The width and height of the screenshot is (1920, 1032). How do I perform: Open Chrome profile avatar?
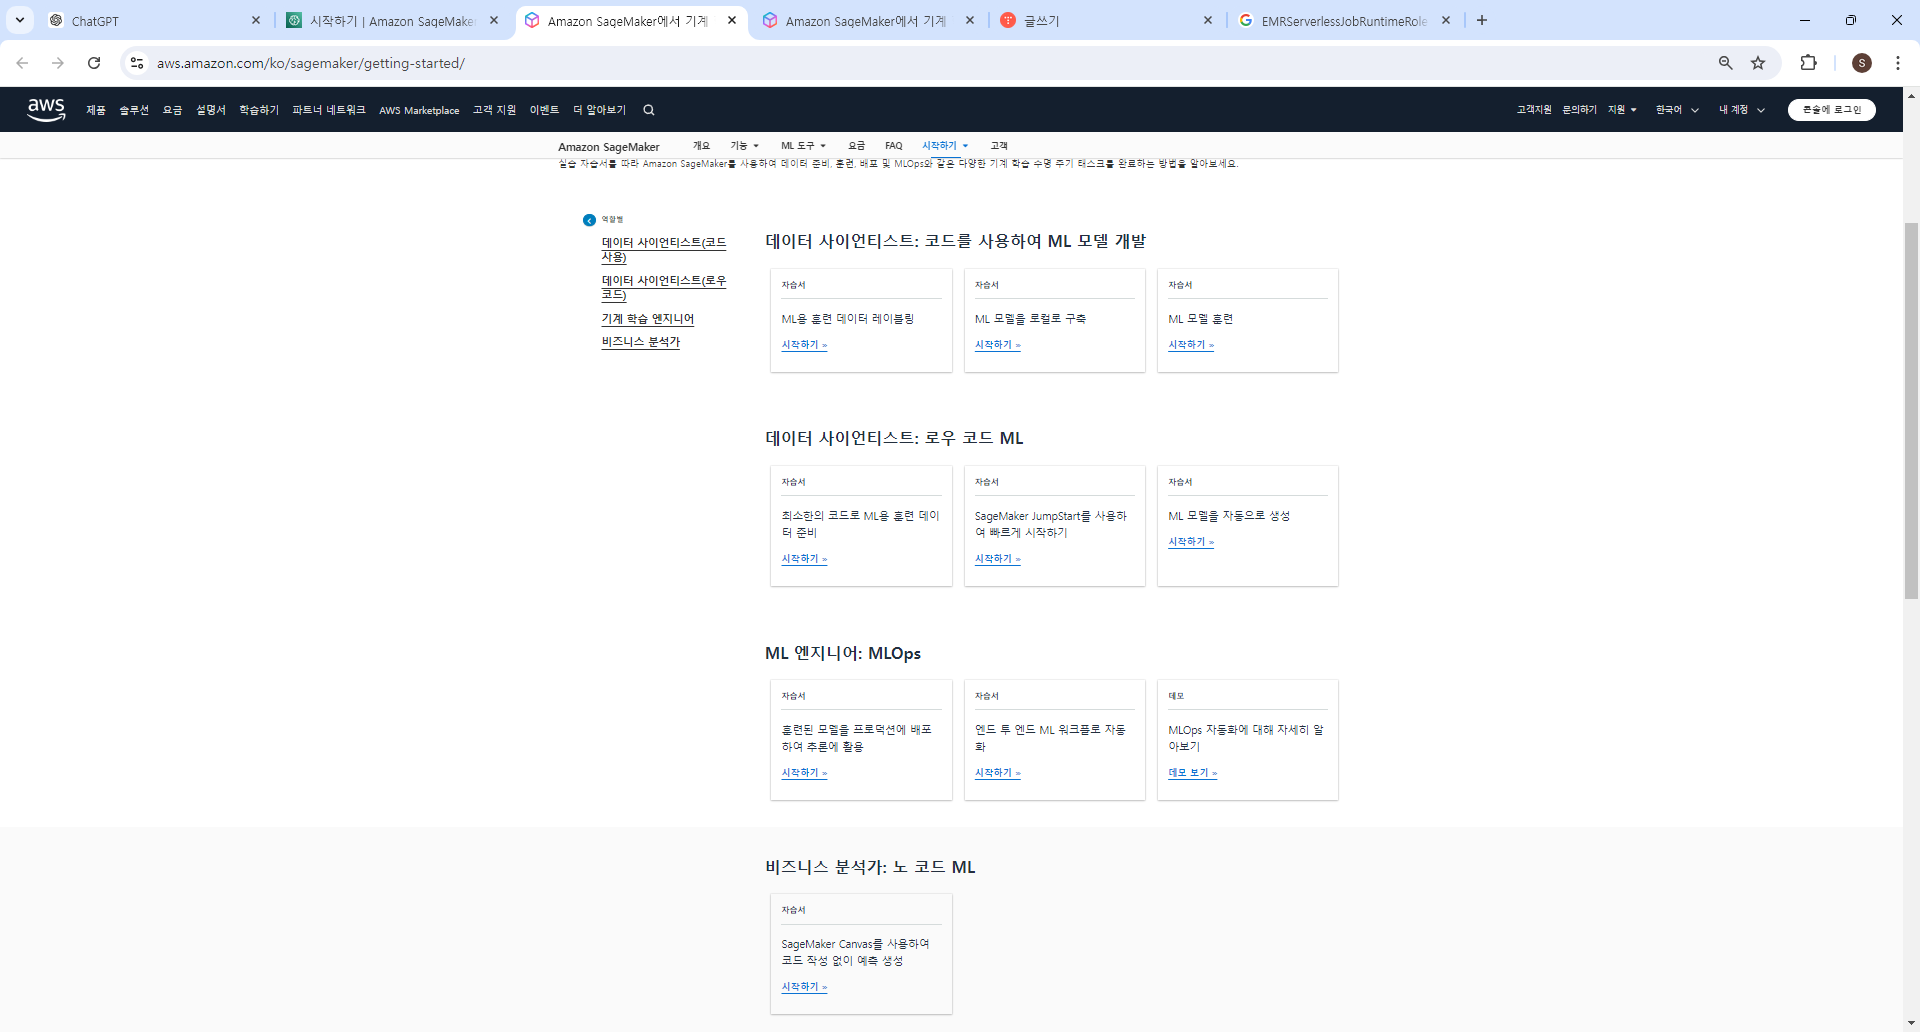(1862, 63)
